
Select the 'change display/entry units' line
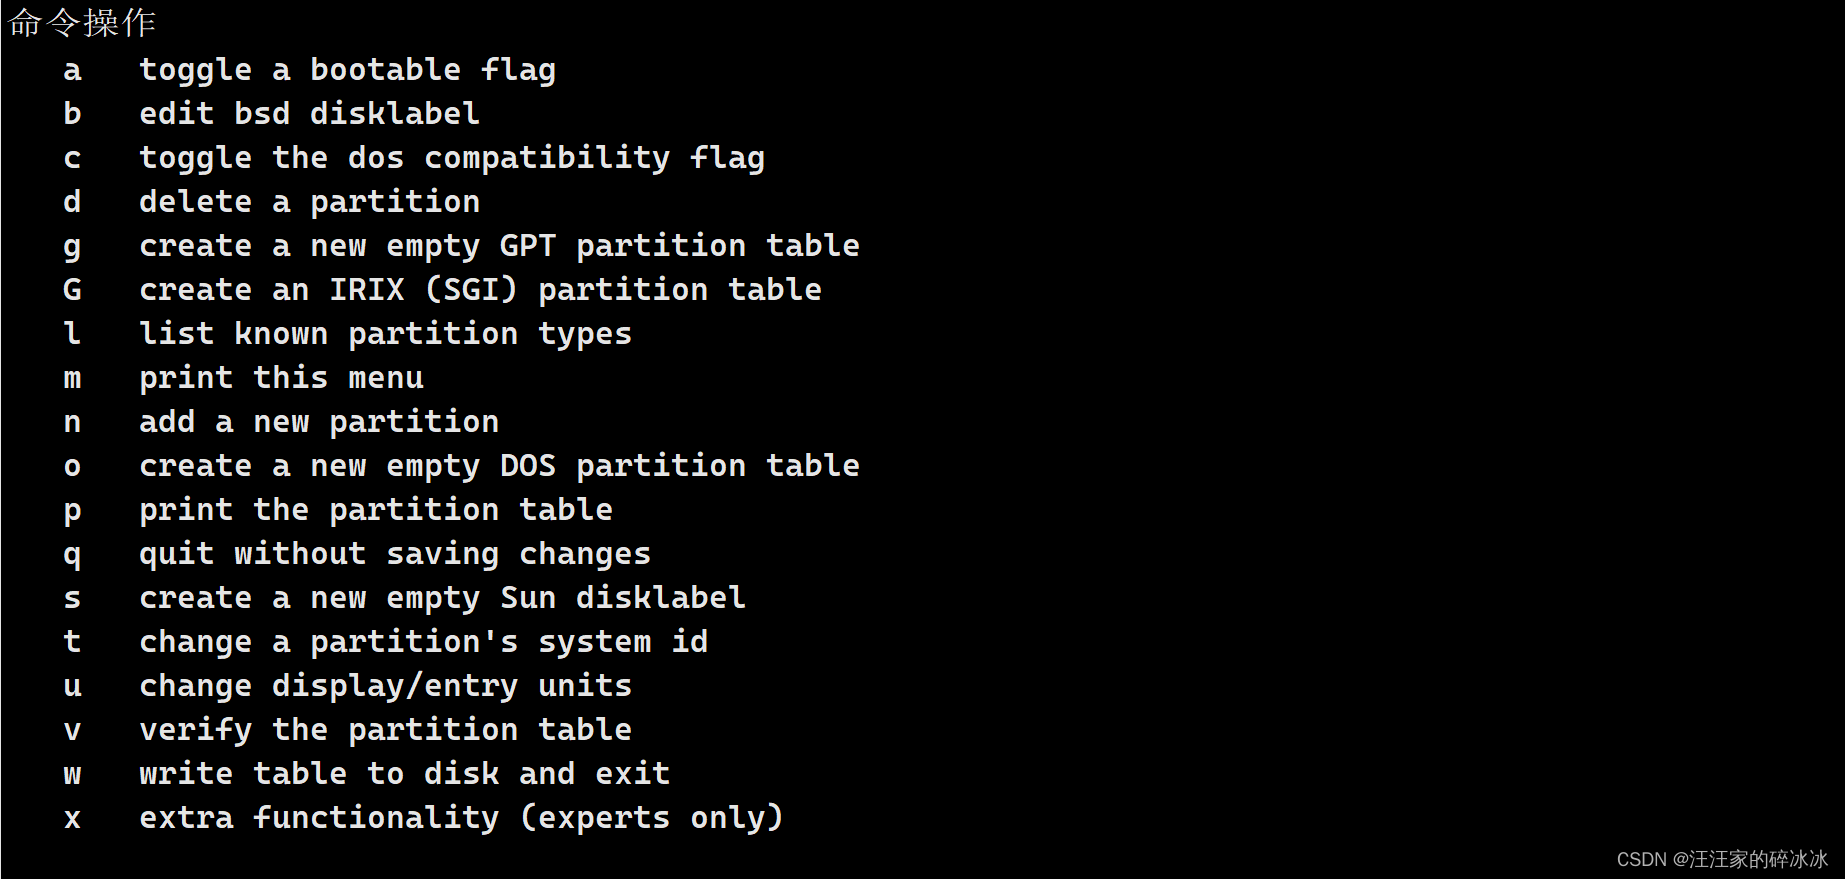click(385, 686)
